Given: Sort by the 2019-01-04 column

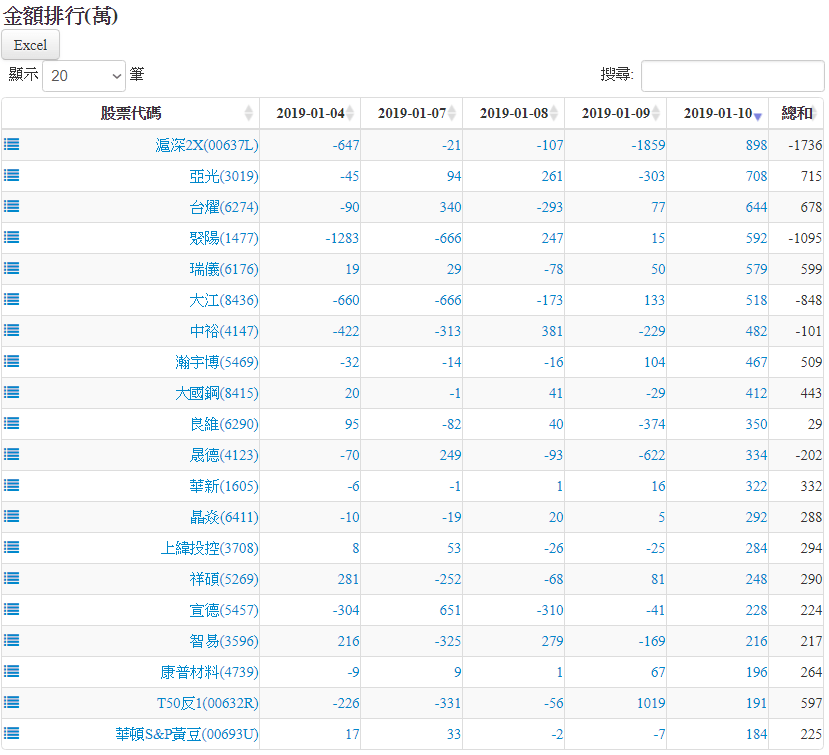Looking at the screenshot, I should (310, 113).
